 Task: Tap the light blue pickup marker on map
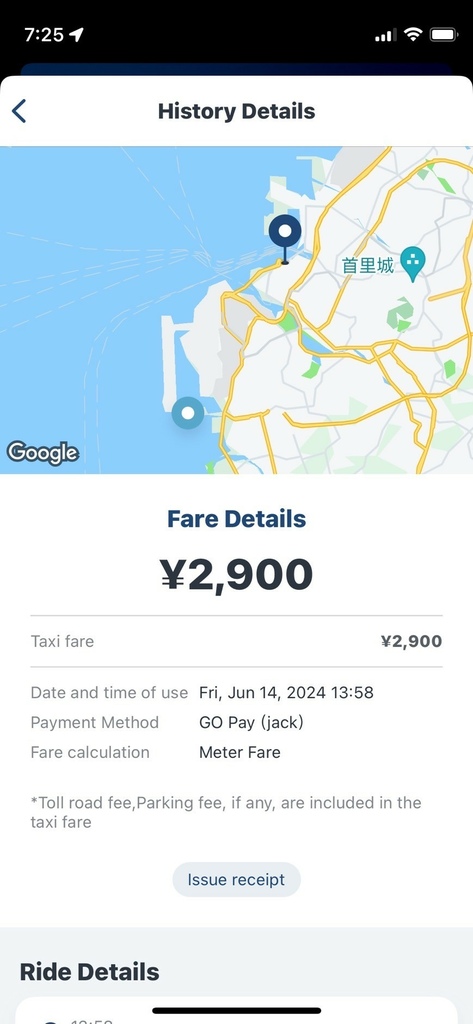[x=188, y=413]
